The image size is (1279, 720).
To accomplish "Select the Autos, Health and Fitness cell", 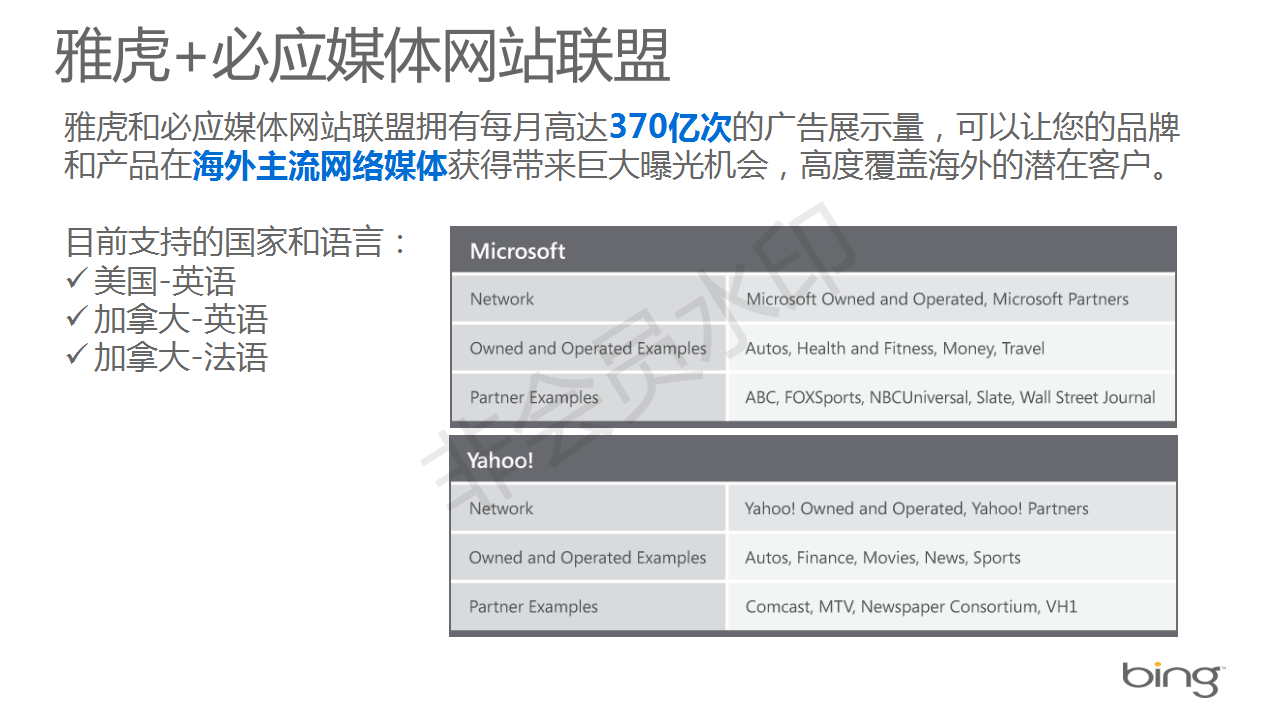I will pos(894,348).
